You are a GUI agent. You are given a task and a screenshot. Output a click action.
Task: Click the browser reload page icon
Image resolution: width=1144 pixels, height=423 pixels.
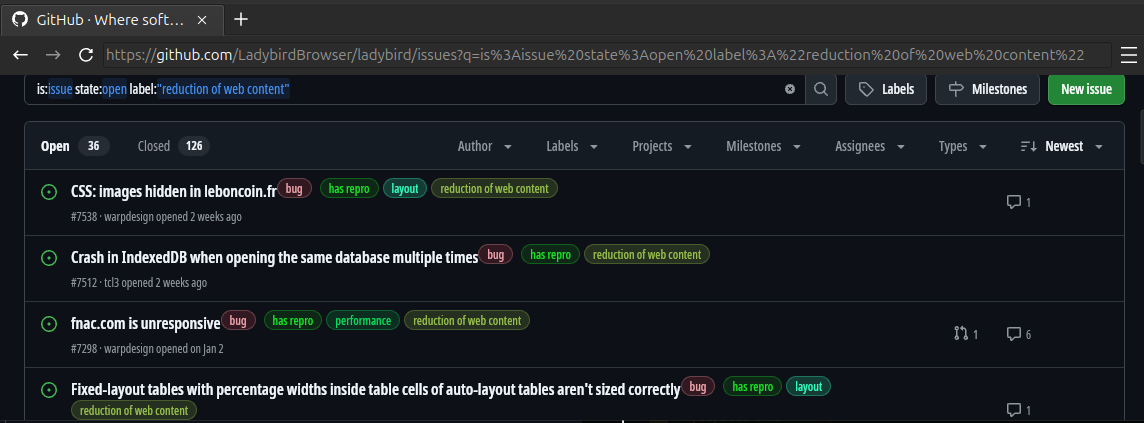[x=85, y=55]
